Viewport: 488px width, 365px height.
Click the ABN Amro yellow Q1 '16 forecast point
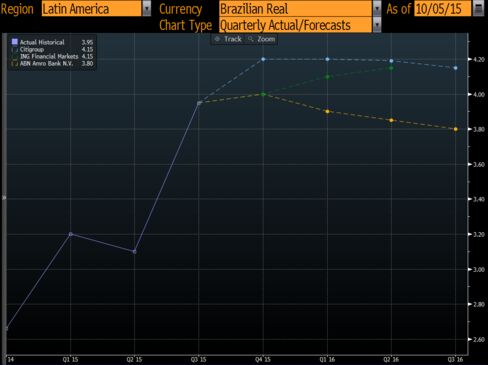tap(327, 111)
